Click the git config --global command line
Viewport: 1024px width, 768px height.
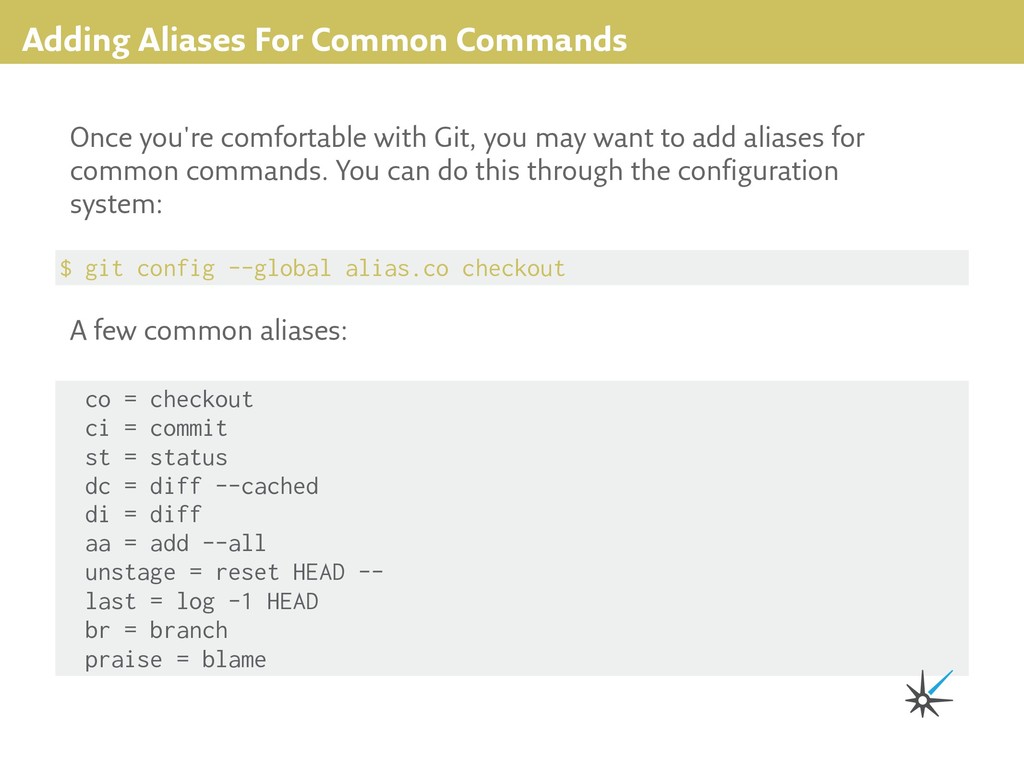pyautogui.click(x=312, y=268)
